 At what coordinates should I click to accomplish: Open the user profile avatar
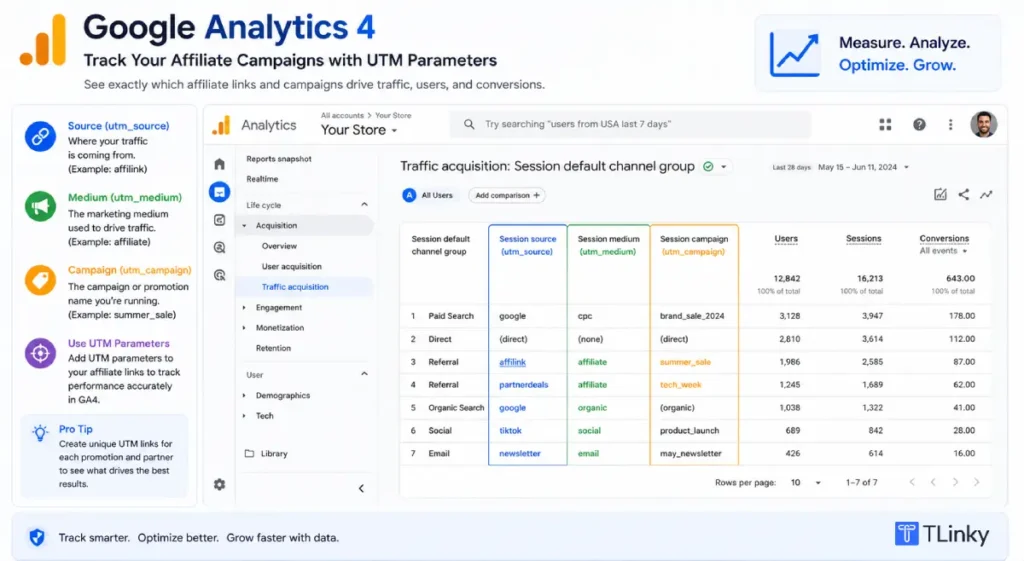(984, 124)
